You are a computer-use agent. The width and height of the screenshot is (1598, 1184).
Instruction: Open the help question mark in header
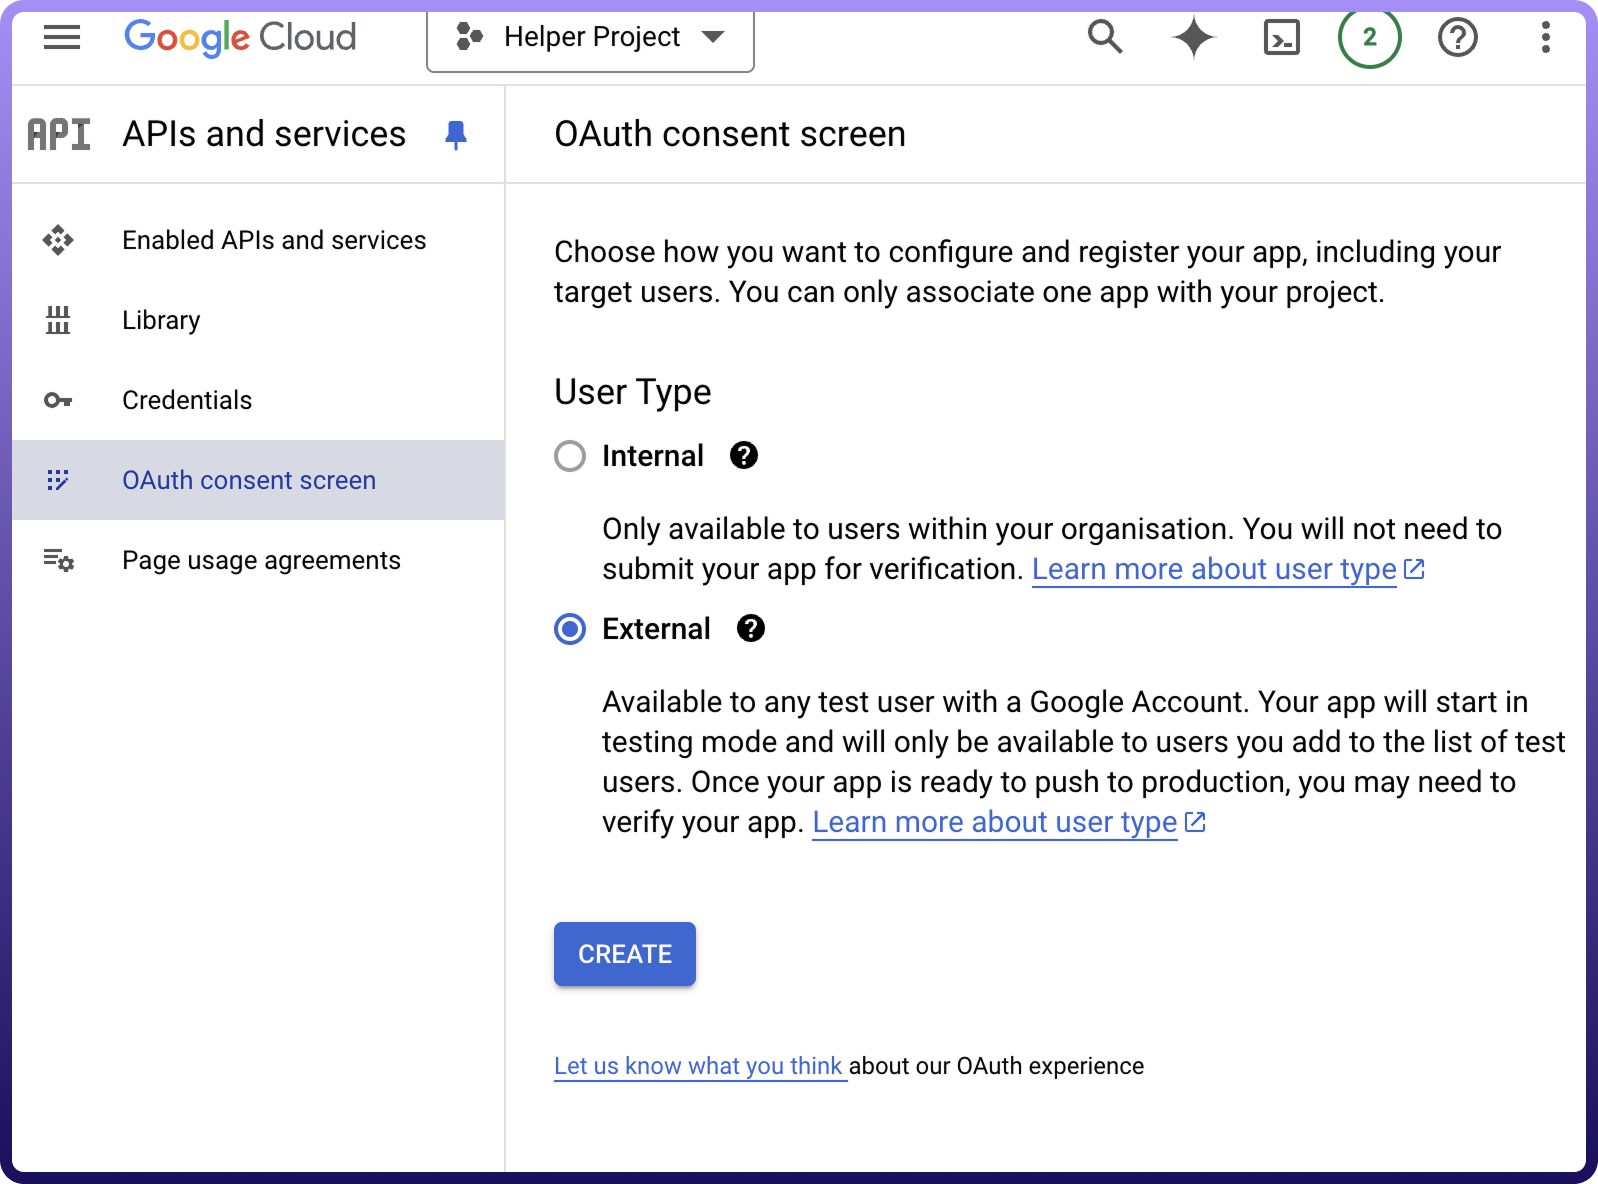coord(1457,38)
